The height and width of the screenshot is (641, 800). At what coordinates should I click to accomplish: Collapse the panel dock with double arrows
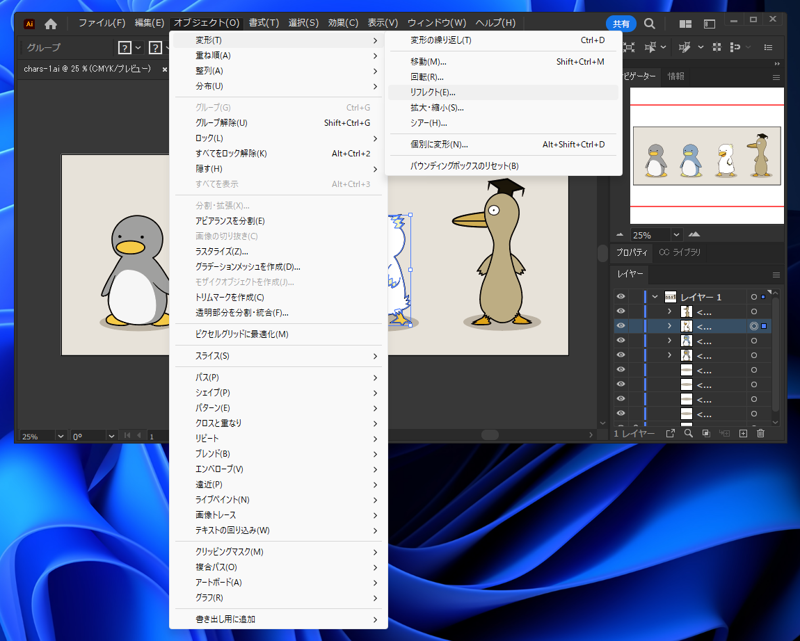pos(777,64)
